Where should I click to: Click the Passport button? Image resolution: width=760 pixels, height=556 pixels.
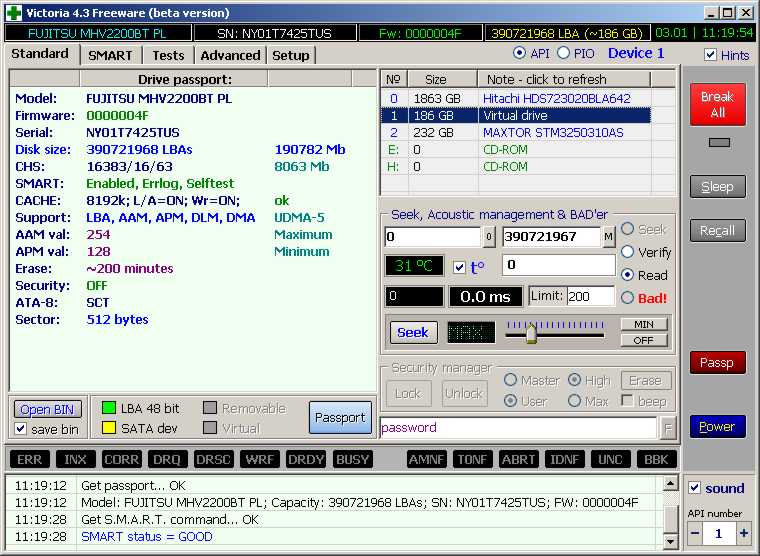click(340, 417)
